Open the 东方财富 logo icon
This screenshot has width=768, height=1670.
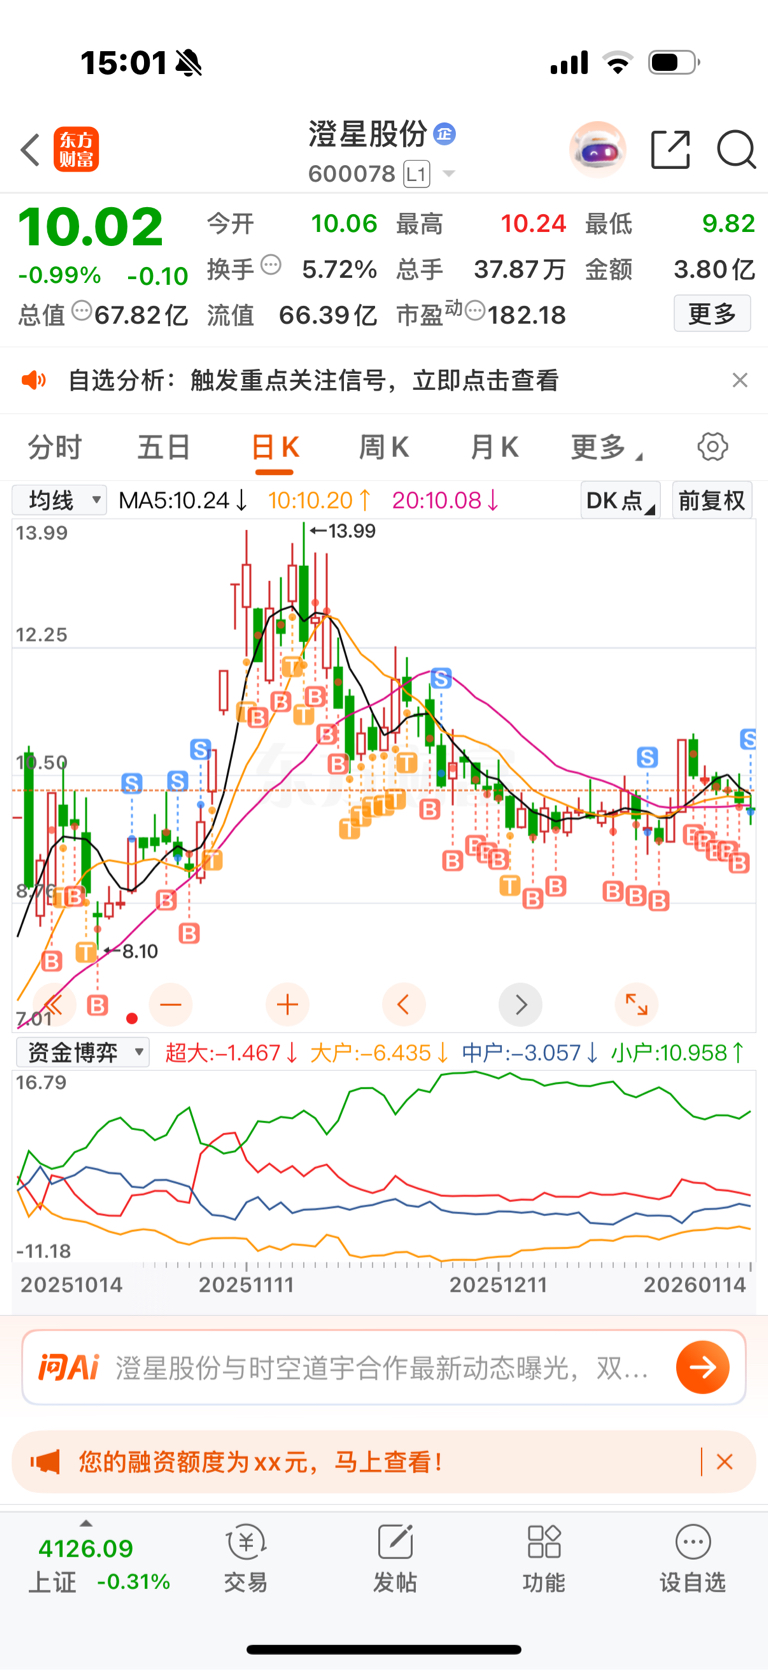pos(76,150)
